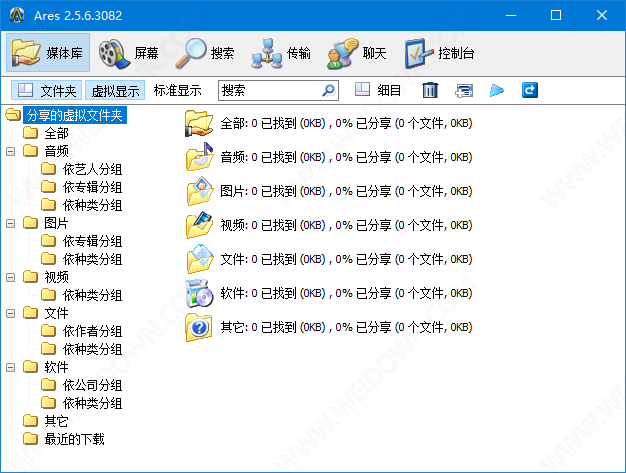Collapse the 文件 tree node
Viewport: 626px width, 473px height.
pyautogui.click(x=11, y=313)
